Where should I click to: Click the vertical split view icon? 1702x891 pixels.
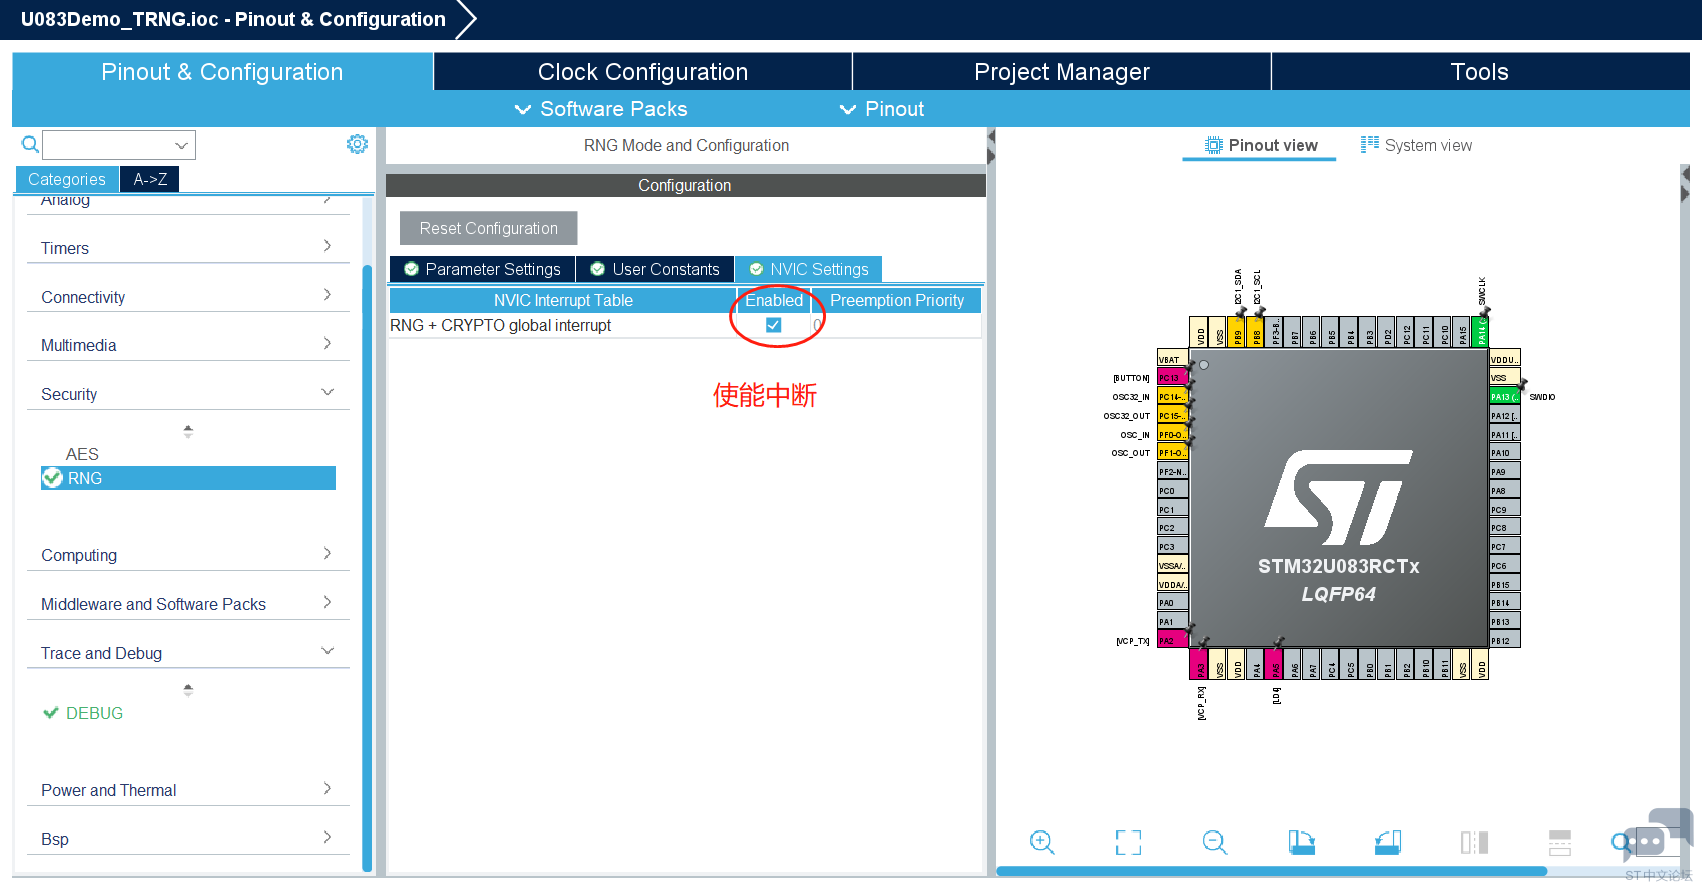(1474, 842)
